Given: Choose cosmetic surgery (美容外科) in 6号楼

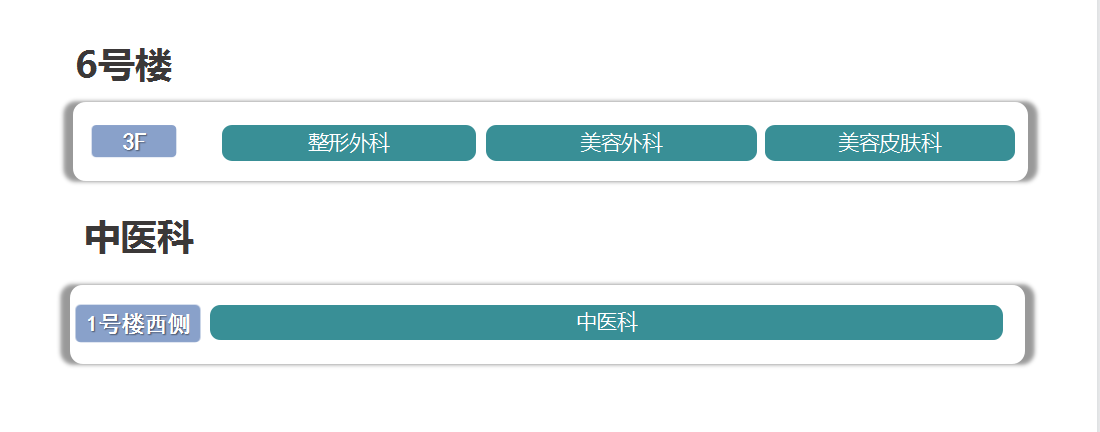Looking at the screenshot, I should pyautogui.click(x=621, y=143).
